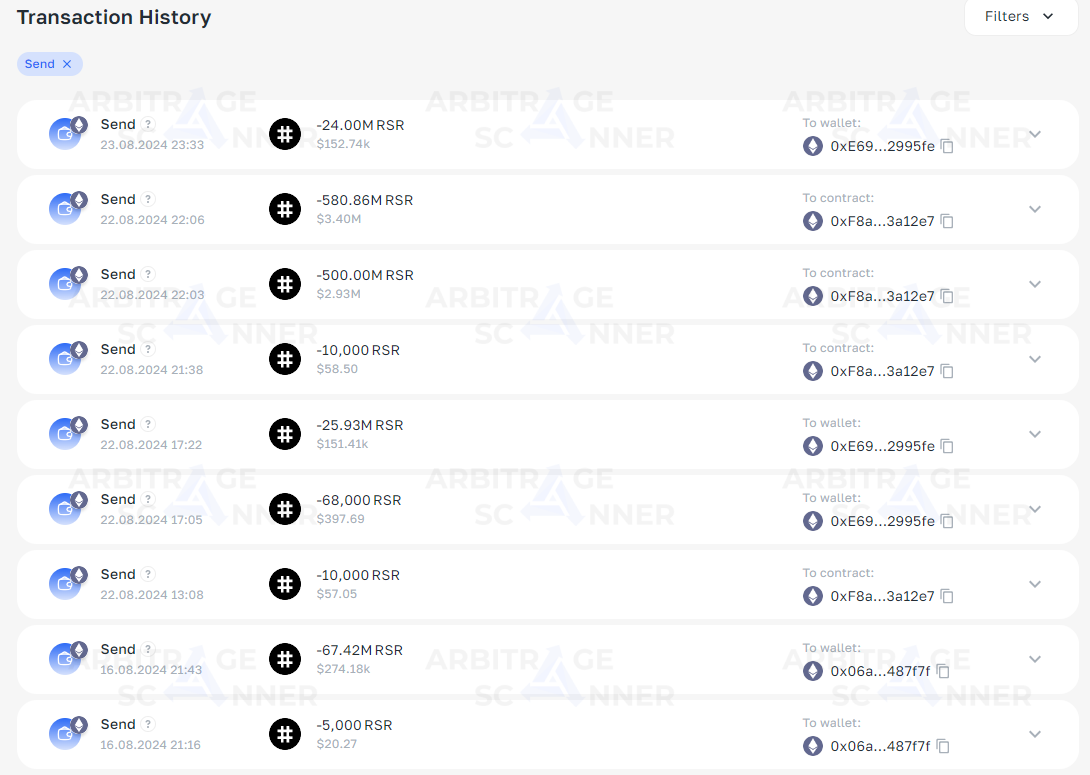Viewport: 1090px width, 775px height.
Task: Click the RSR token icon for -67.42M RSR
Action: tap(285, 660)
